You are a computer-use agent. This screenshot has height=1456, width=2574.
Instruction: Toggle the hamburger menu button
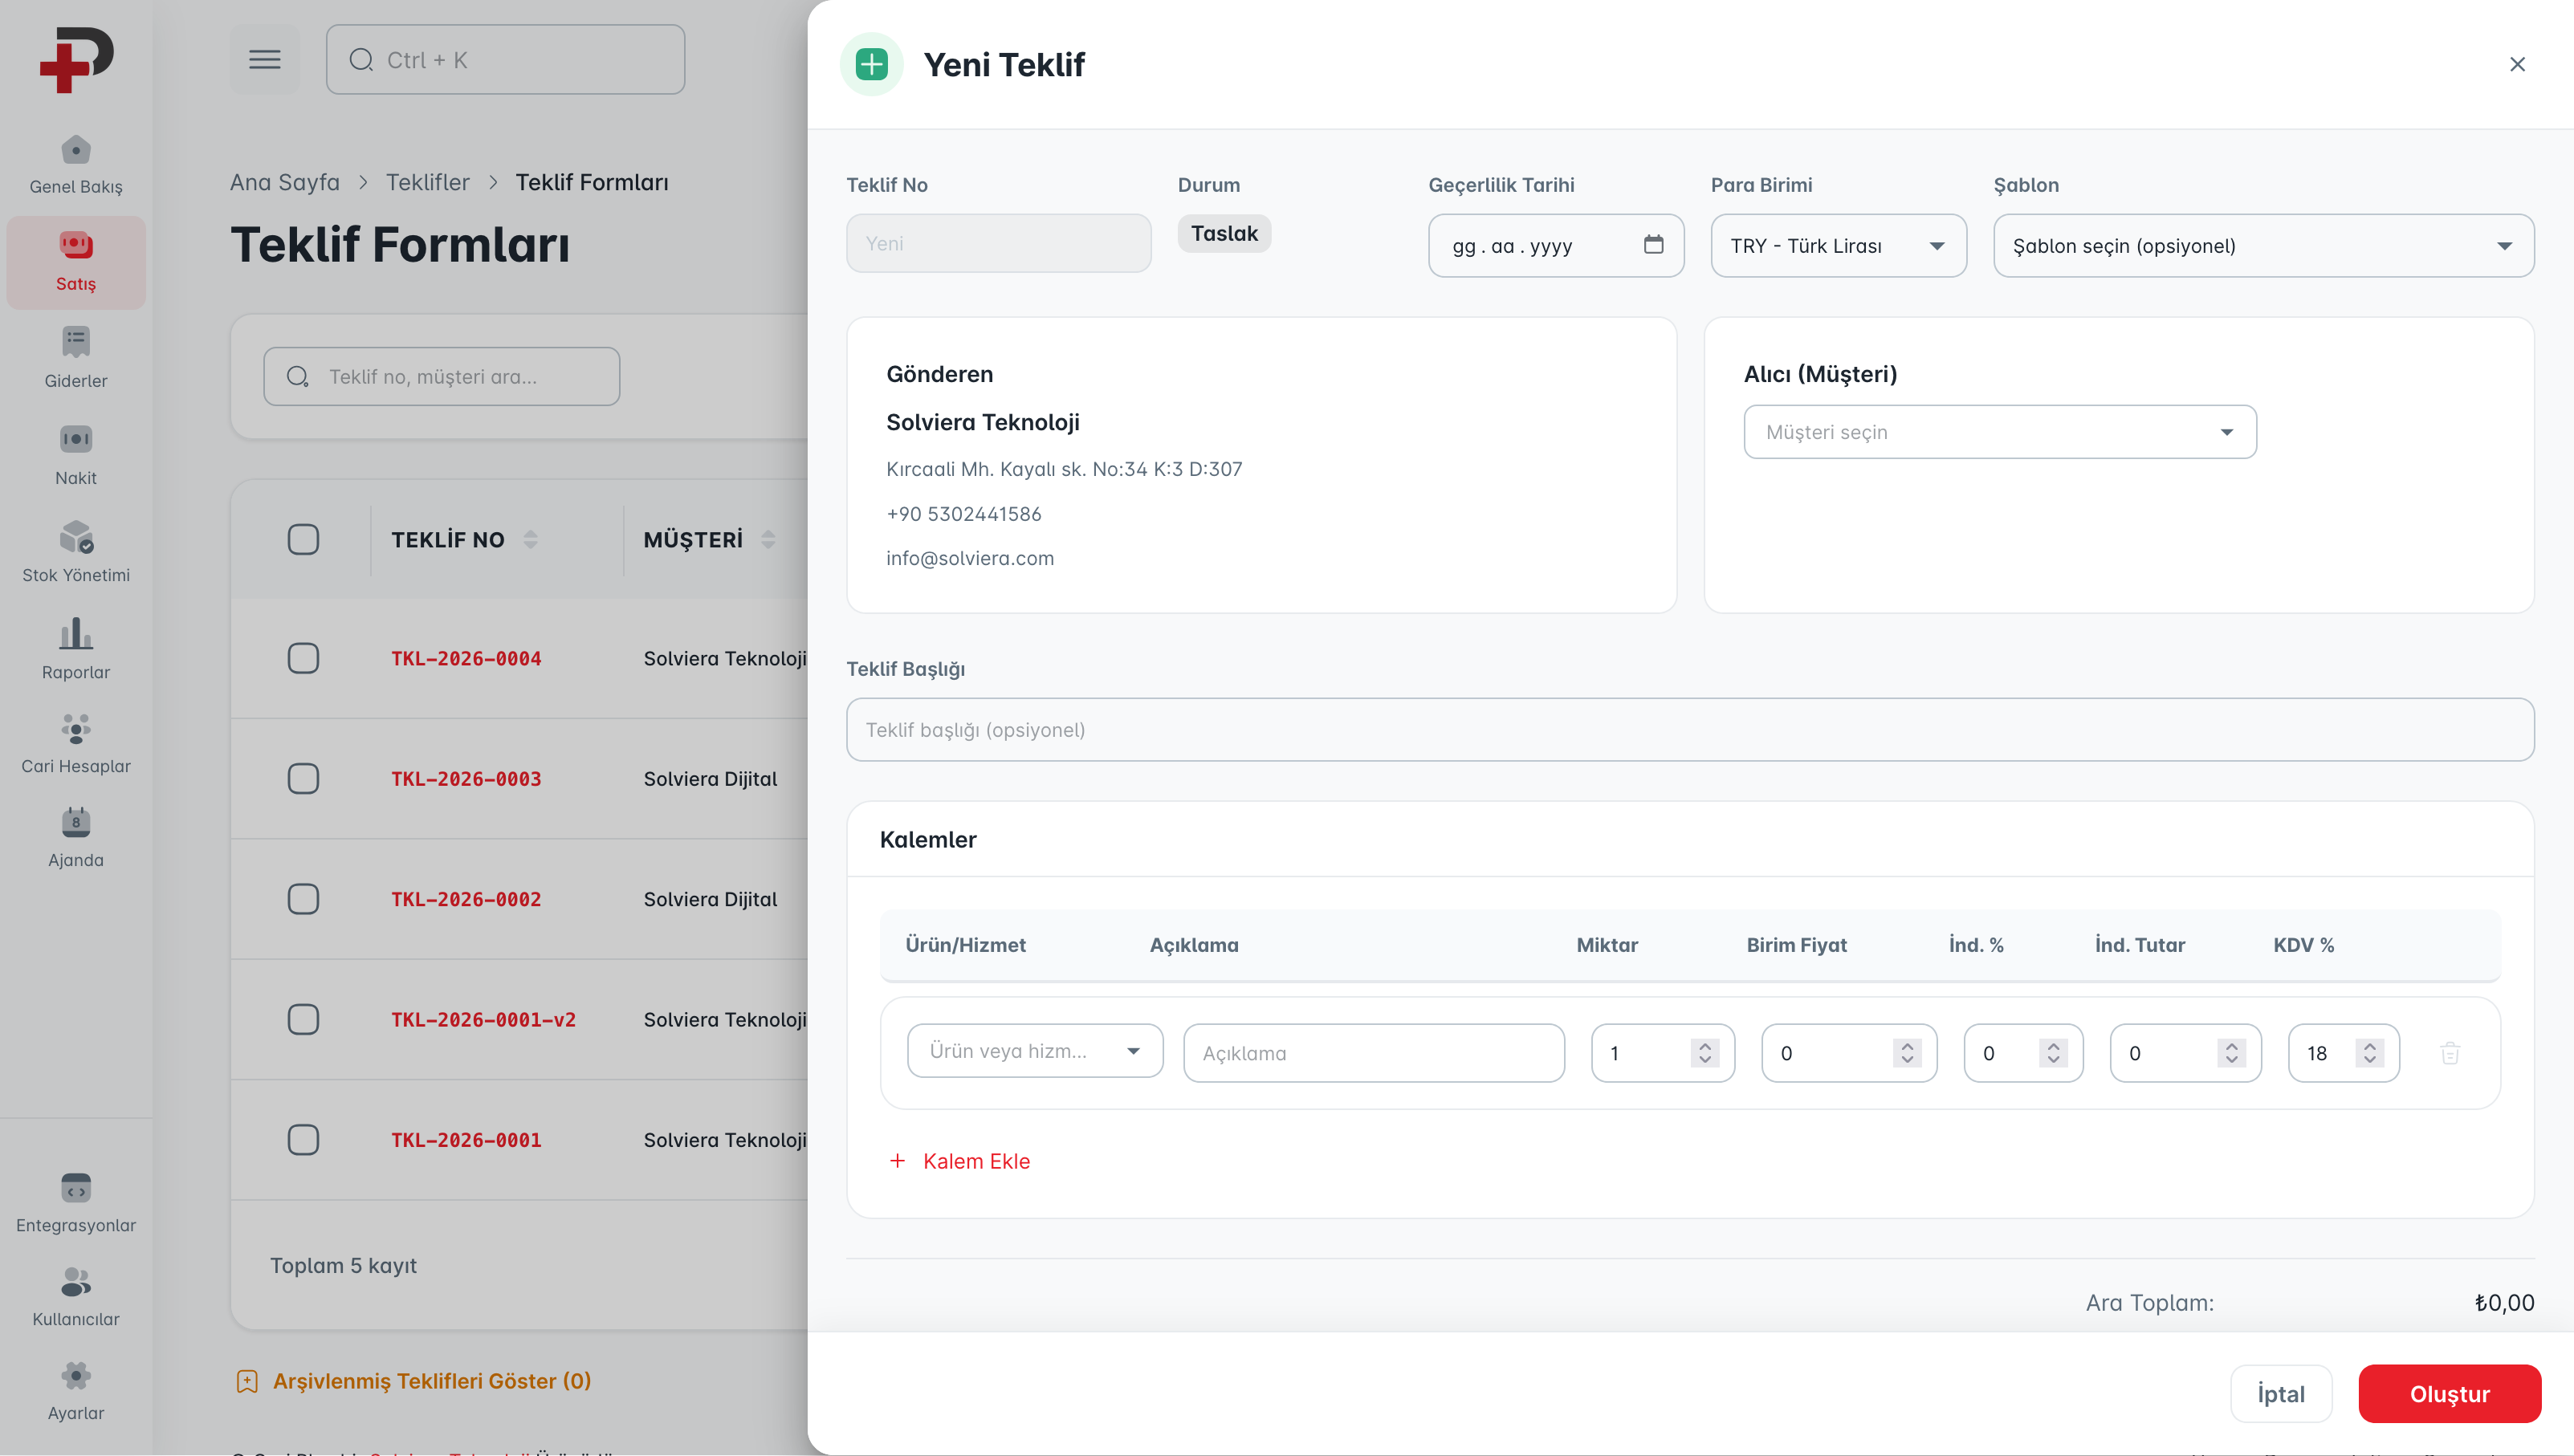[x=264, y=60]
